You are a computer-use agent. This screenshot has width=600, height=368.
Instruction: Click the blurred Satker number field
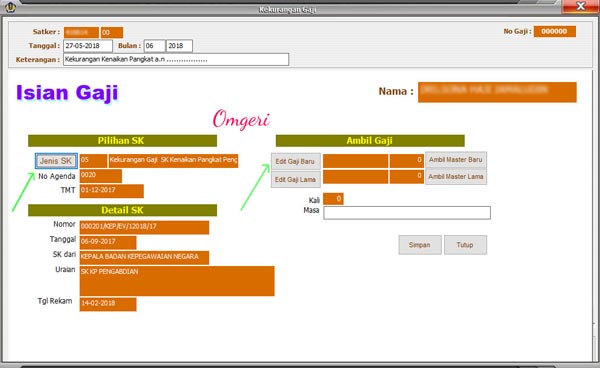point(82,33)
